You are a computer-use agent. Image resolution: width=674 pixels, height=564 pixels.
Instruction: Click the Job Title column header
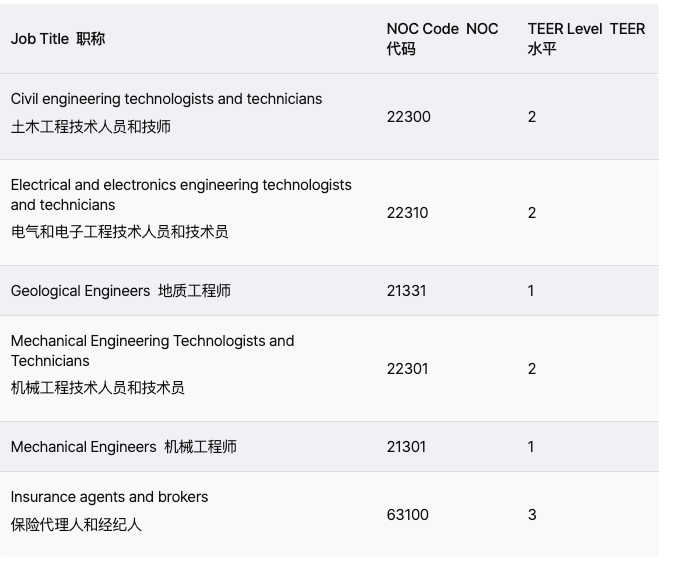pos(58,39)
